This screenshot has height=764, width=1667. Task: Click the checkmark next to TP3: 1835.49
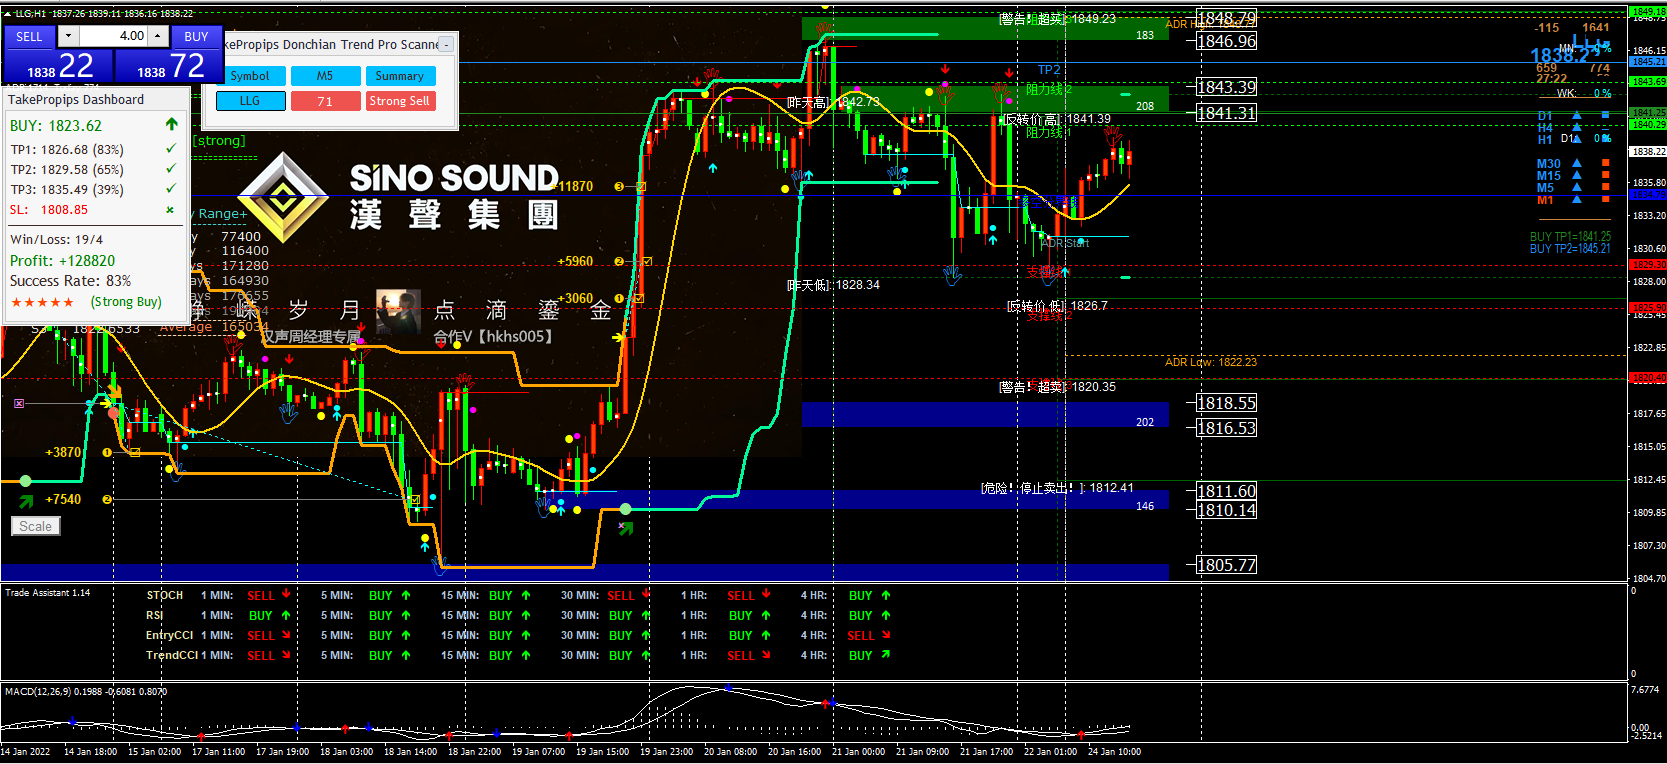pos(171,189)
